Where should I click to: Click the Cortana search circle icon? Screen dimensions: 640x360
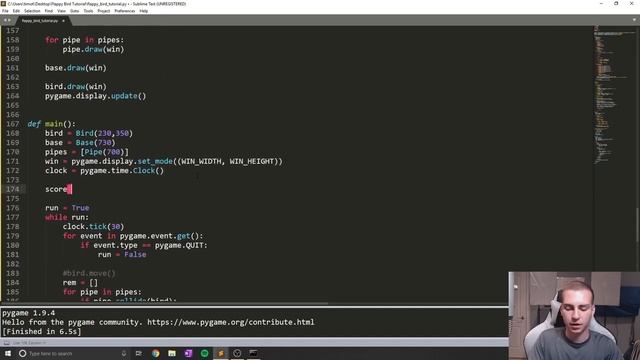(x=22, y=353)
